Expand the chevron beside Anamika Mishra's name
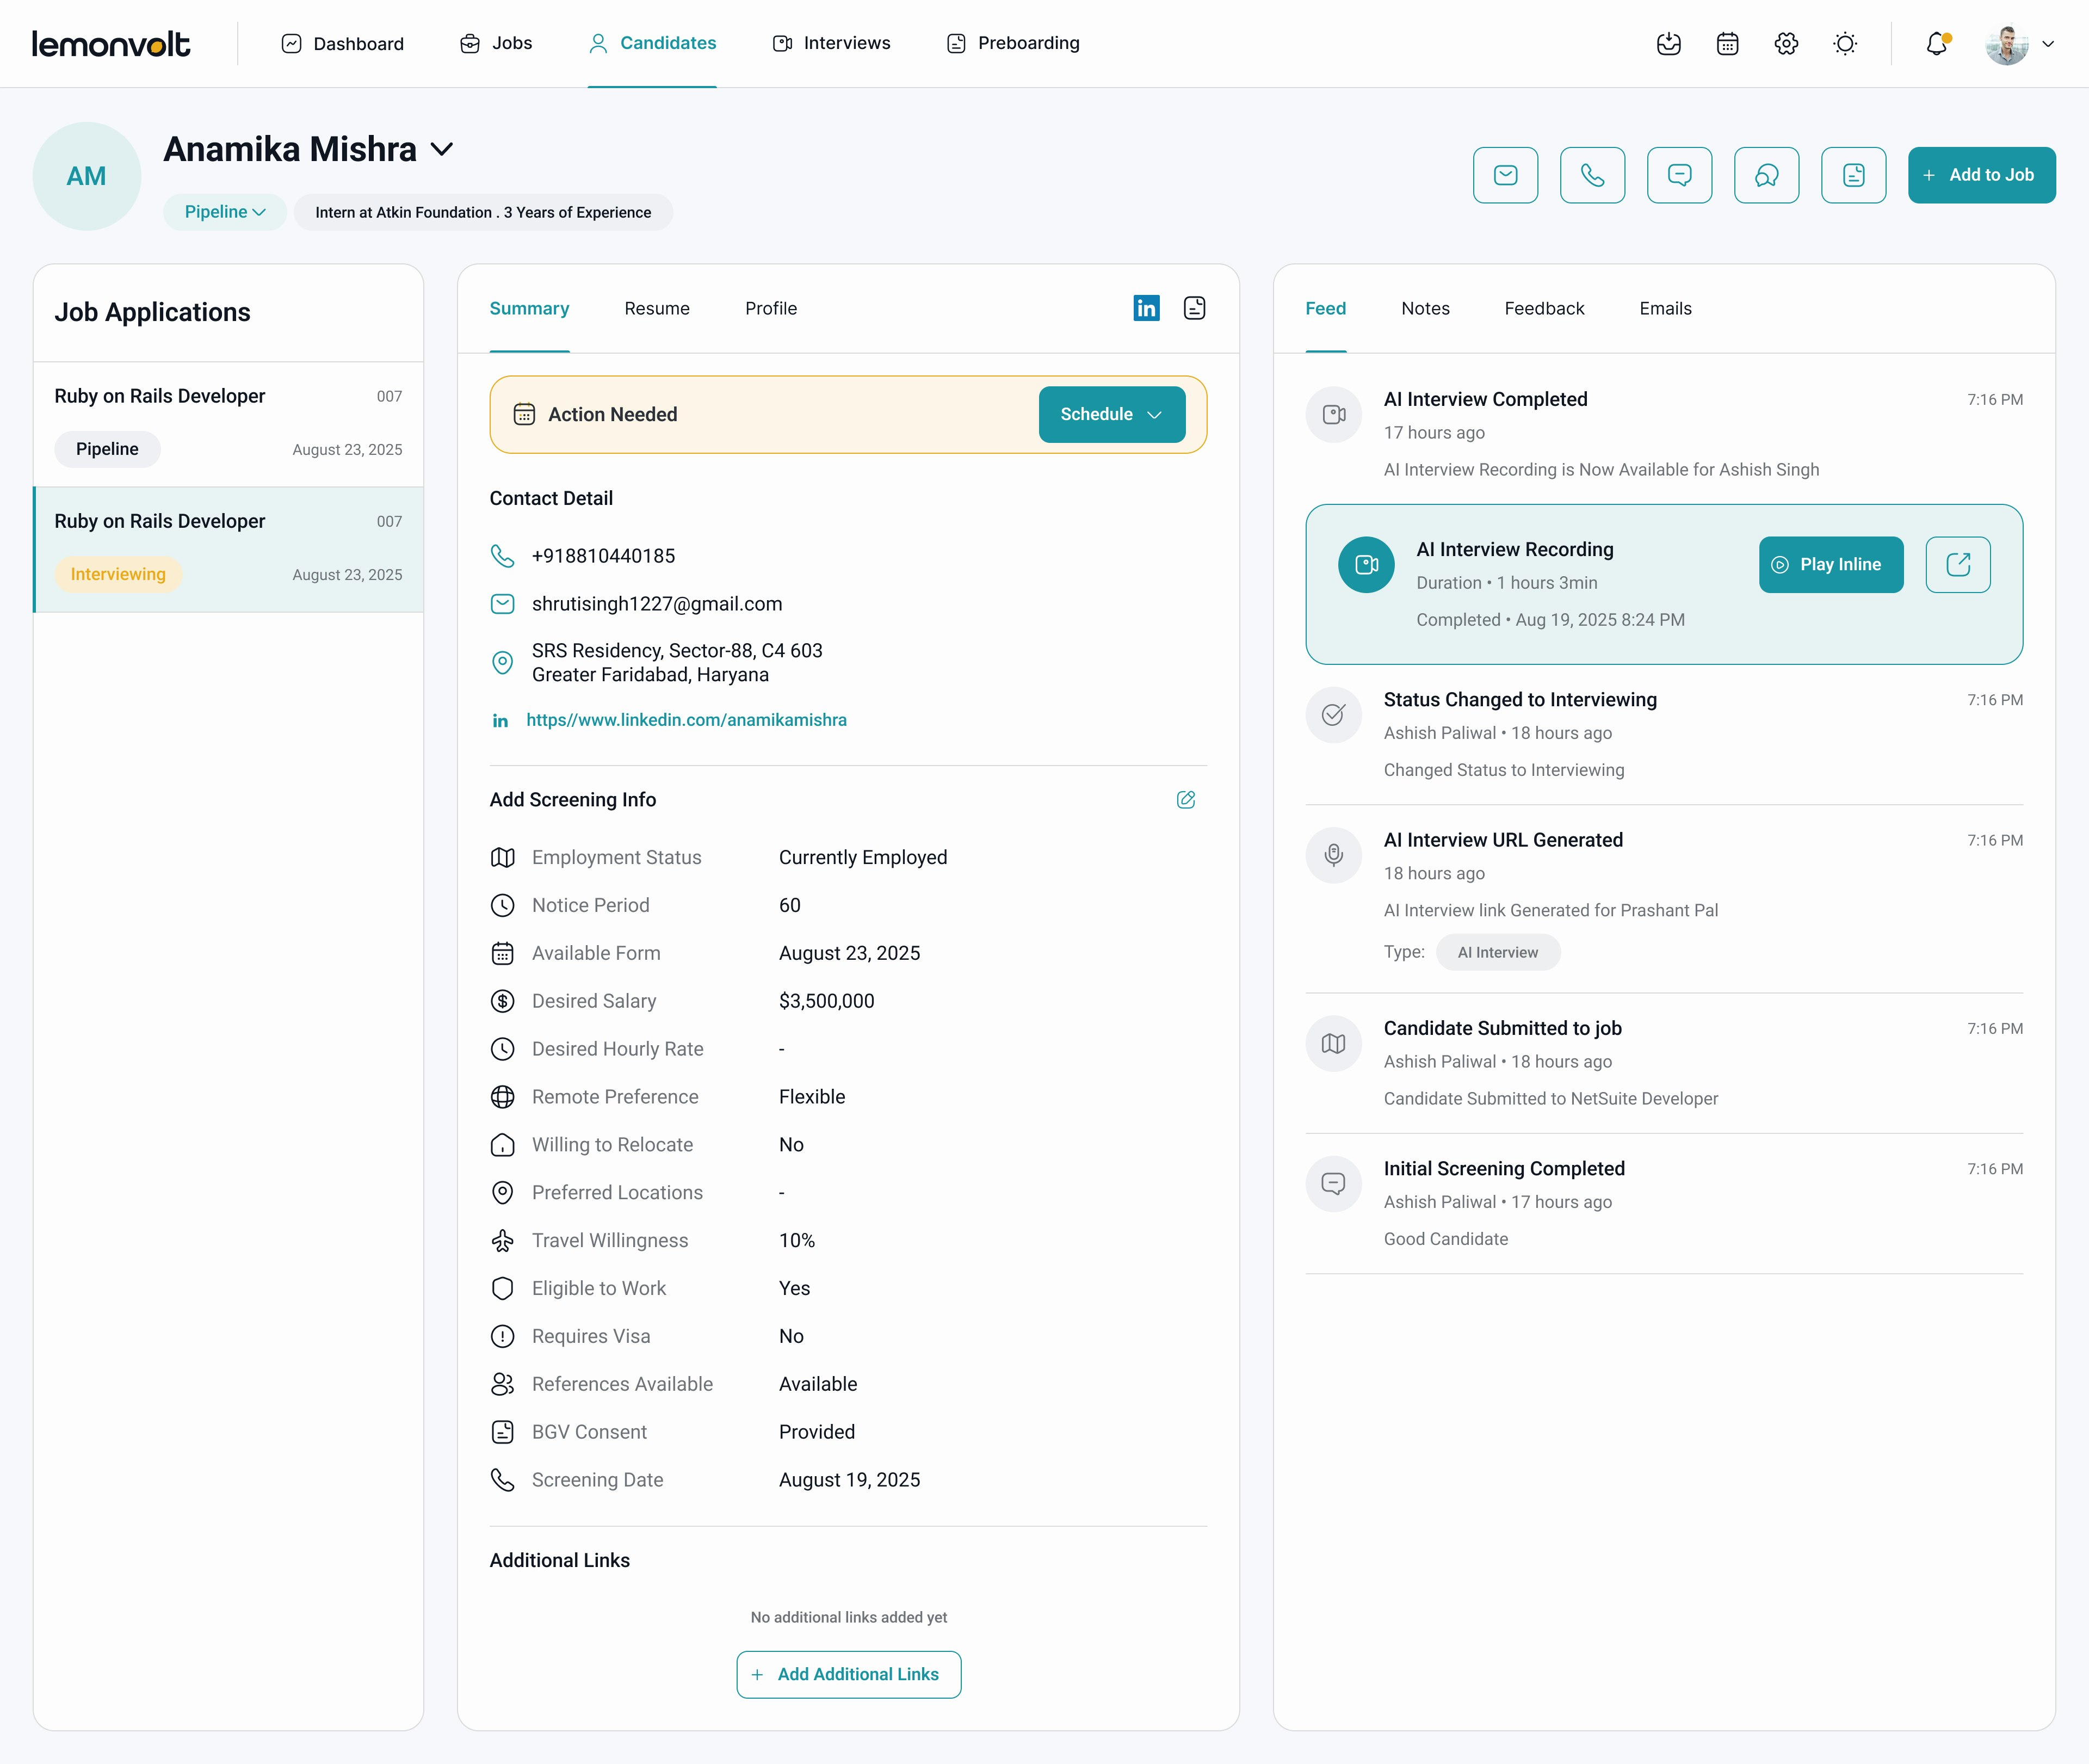This screenshot has height=1764, width=2089. (x=443, y=149)
